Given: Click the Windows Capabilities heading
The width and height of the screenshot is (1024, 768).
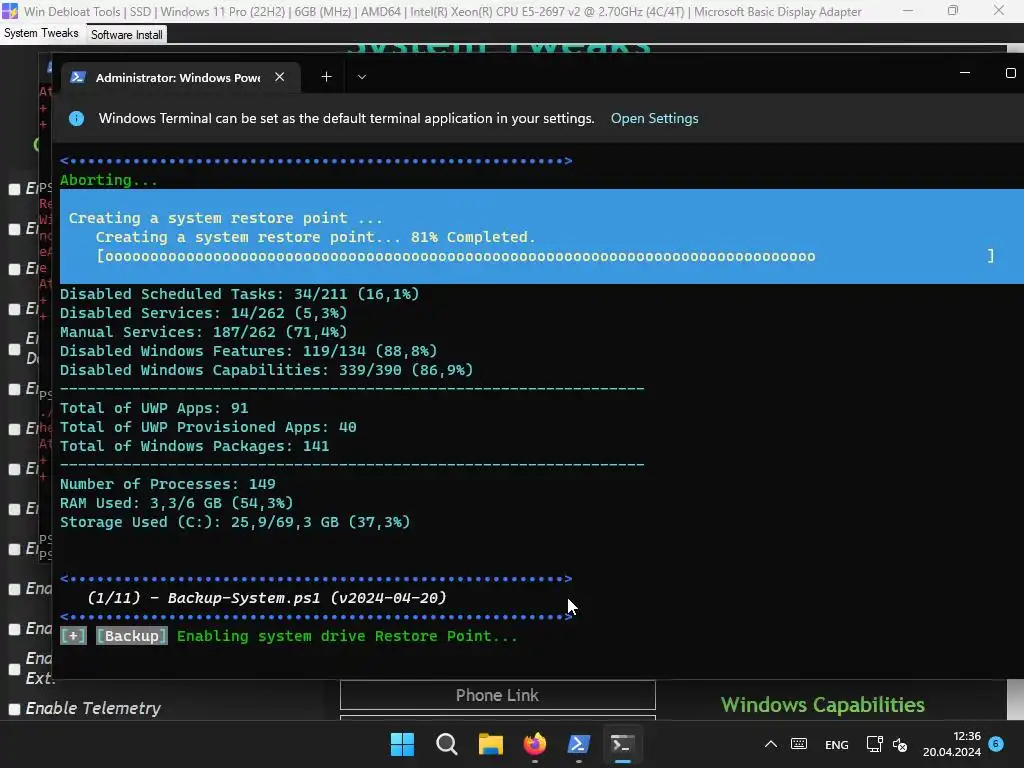Looking at the screenshot, I should click(822, 705).
